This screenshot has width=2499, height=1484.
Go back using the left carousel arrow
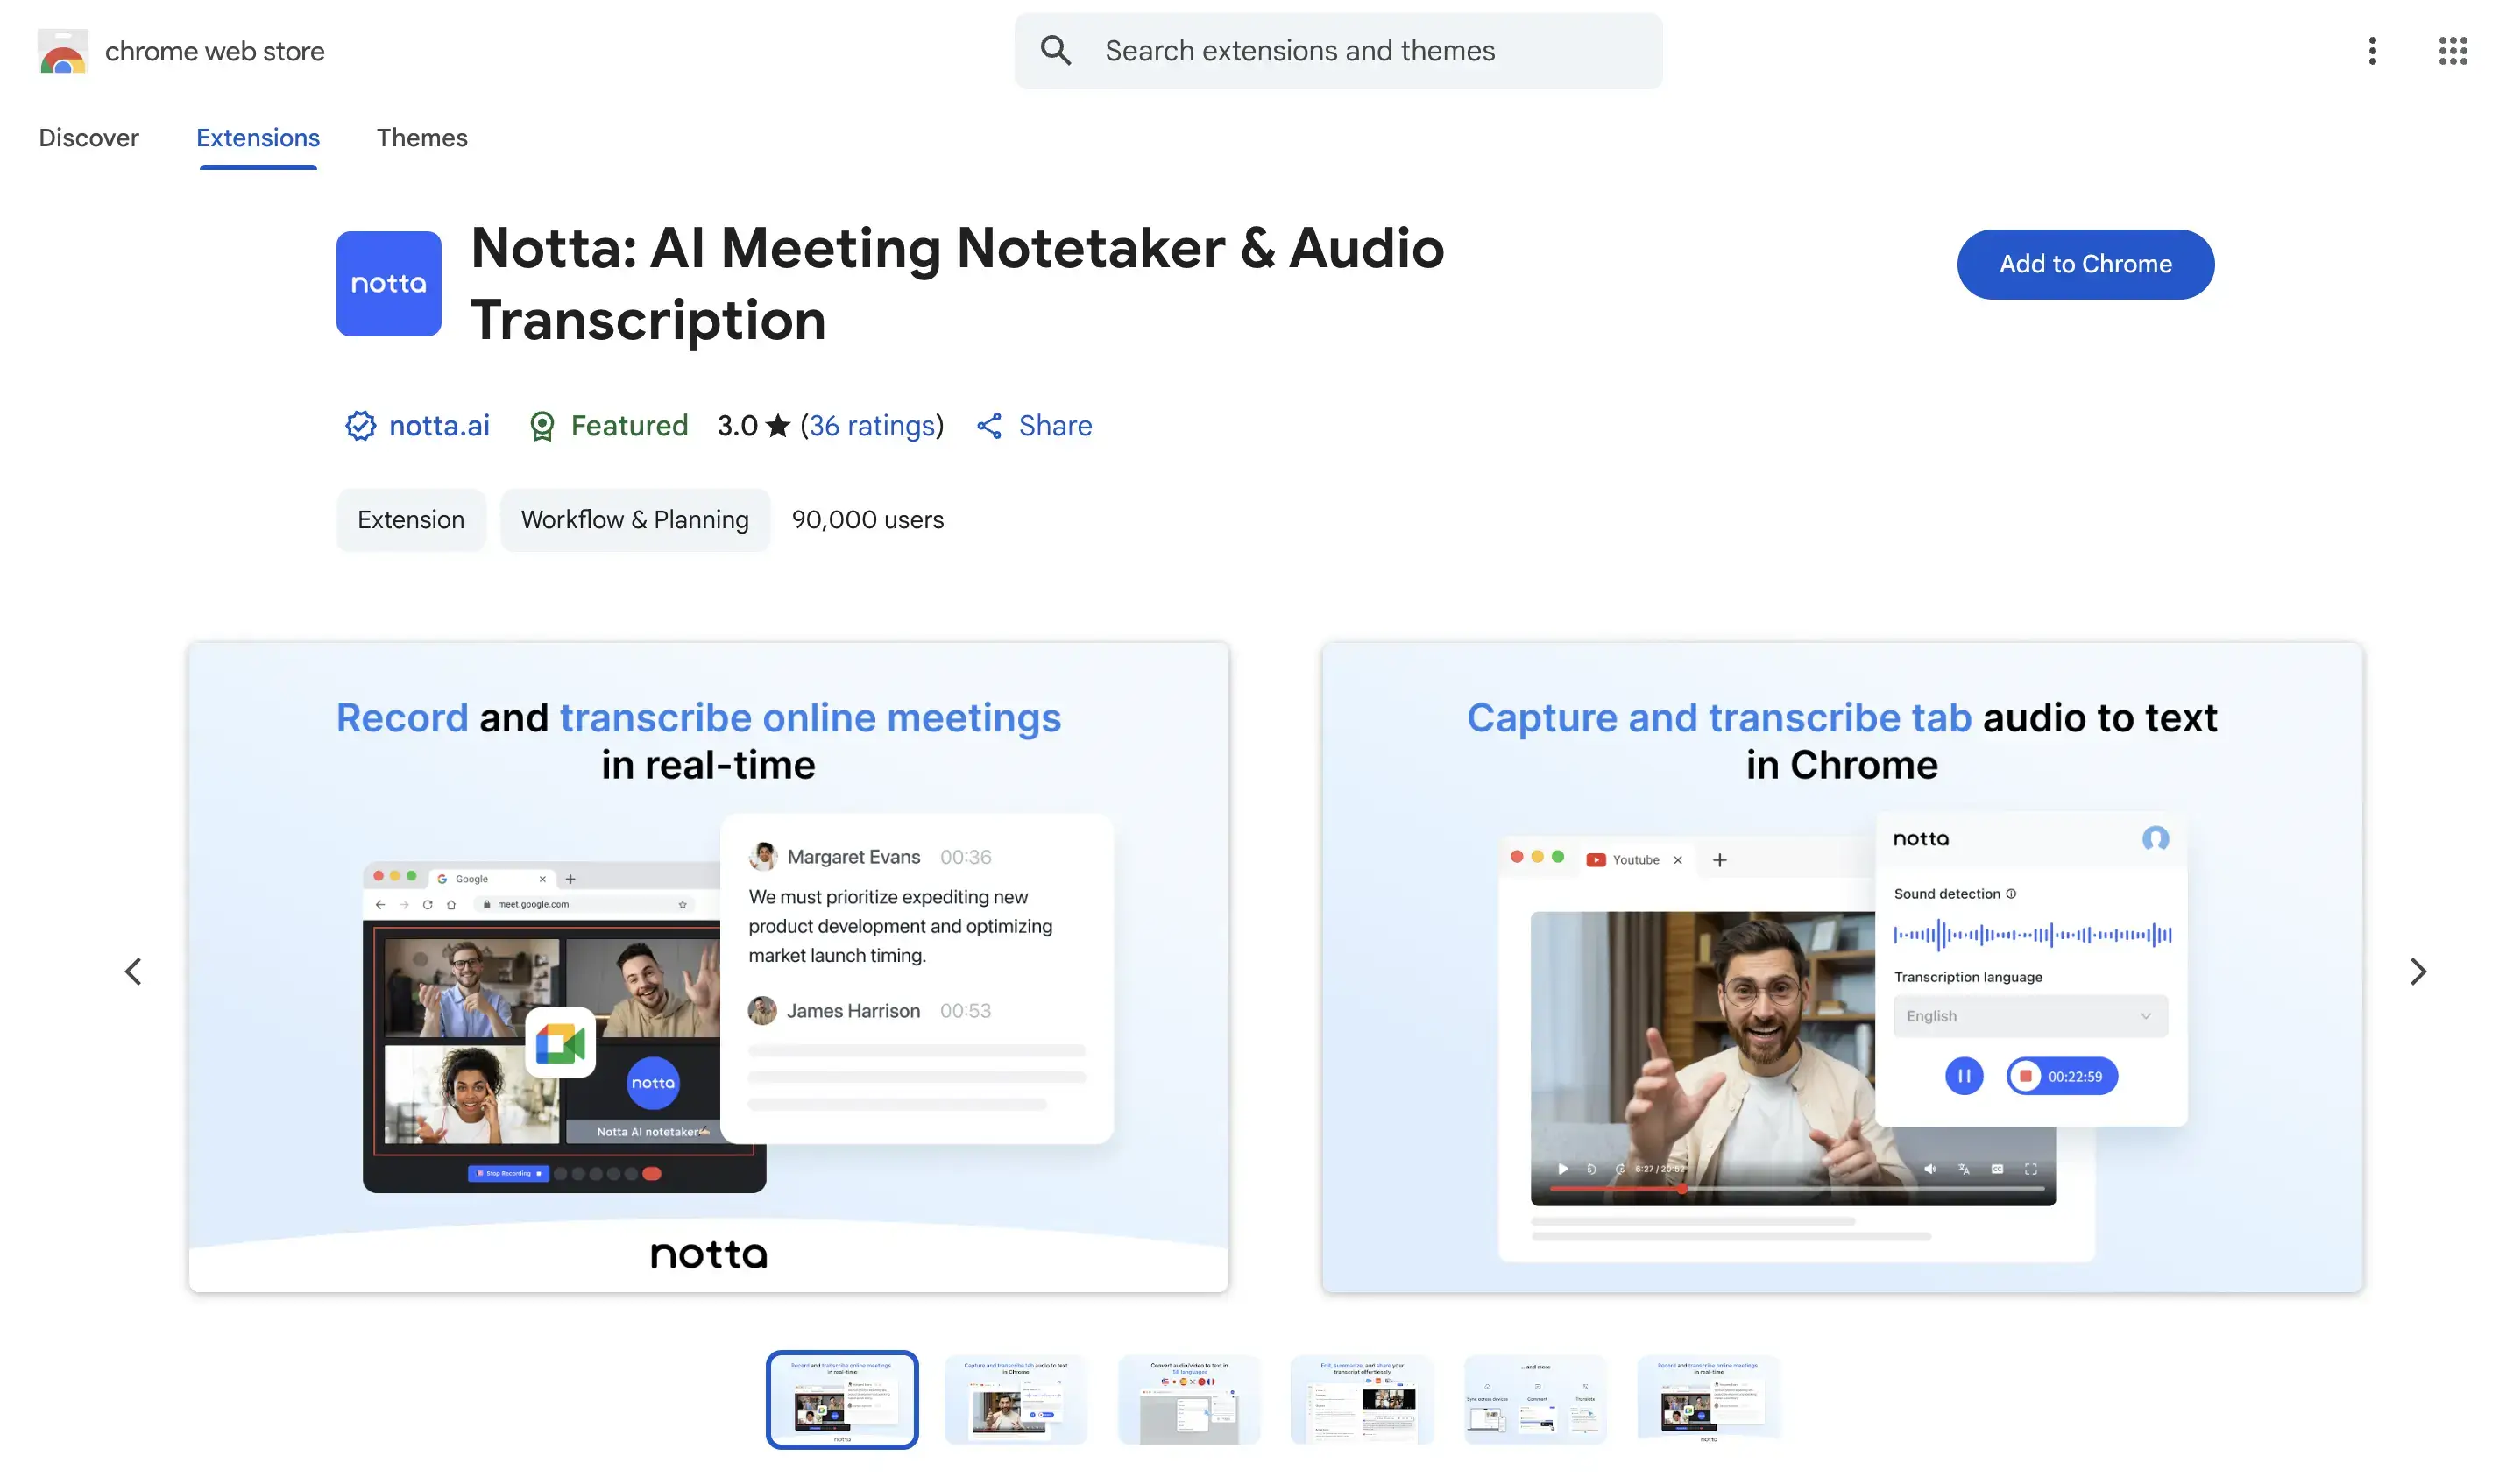tap(132, 971)
